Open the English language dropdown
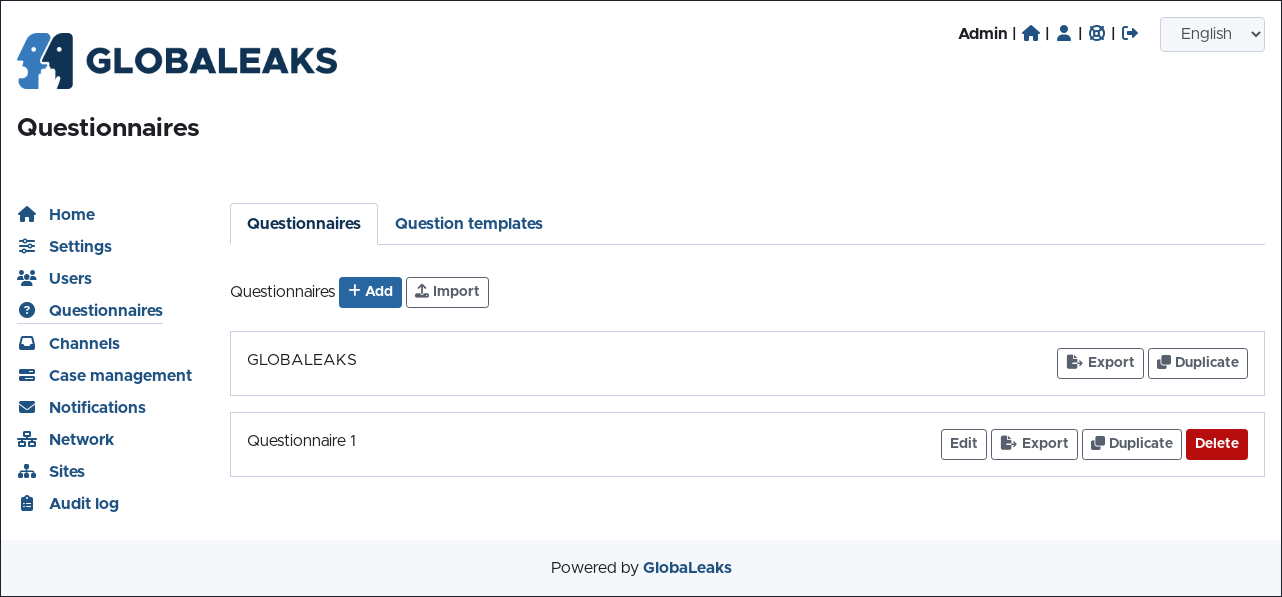 click(x=1212, y=34)
